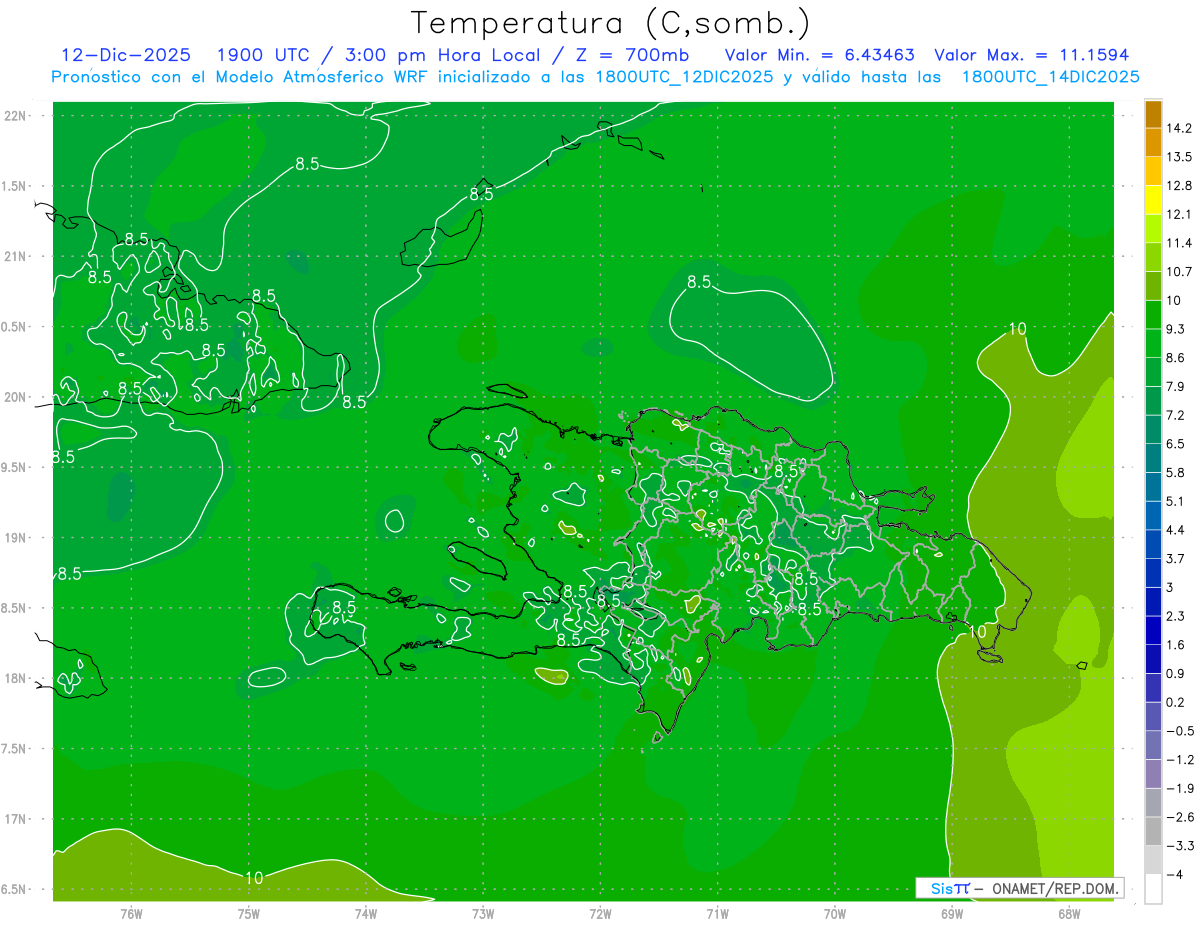Click the 'ONAMET/REP.DOM.' credit label
1200x927 pixels.
tap(1056, 888)
